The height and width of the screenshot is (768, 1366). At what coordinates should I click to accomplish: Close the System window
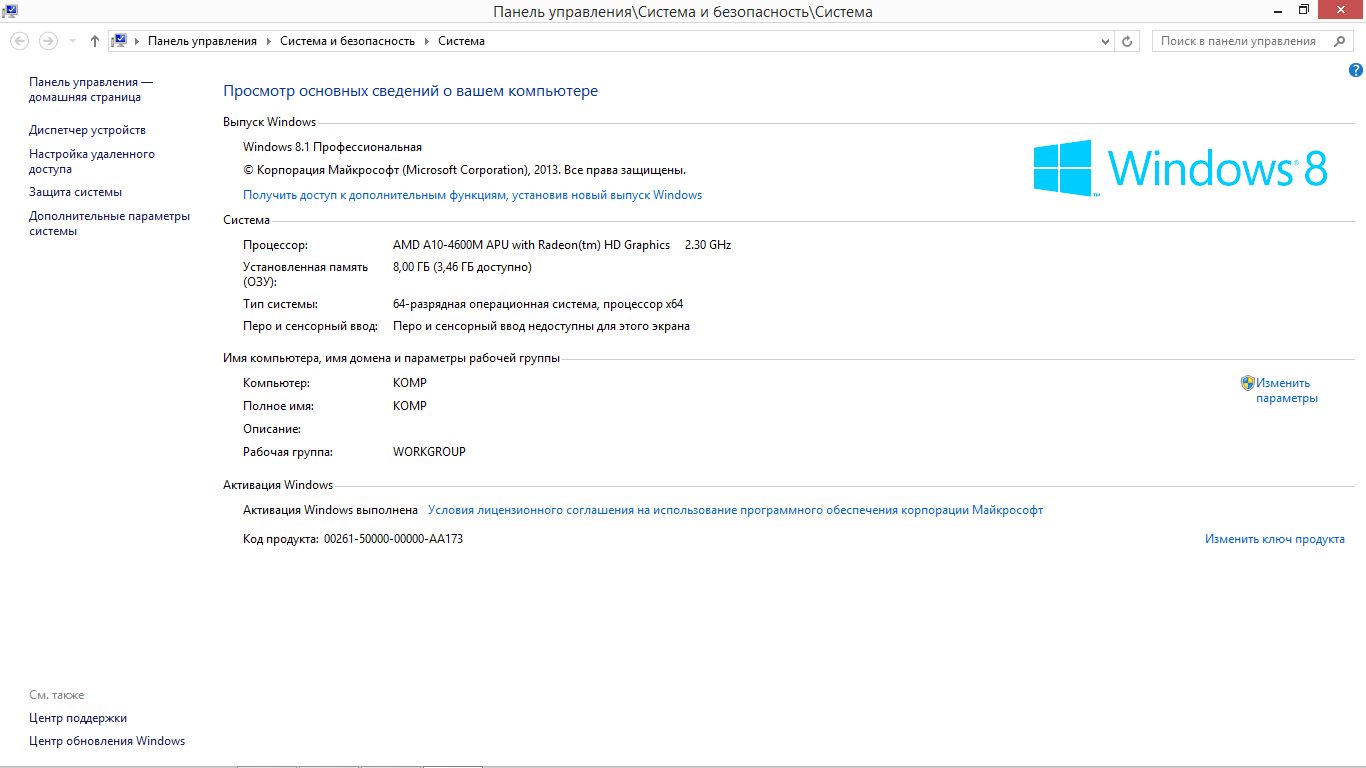[x=1341, y=10]
